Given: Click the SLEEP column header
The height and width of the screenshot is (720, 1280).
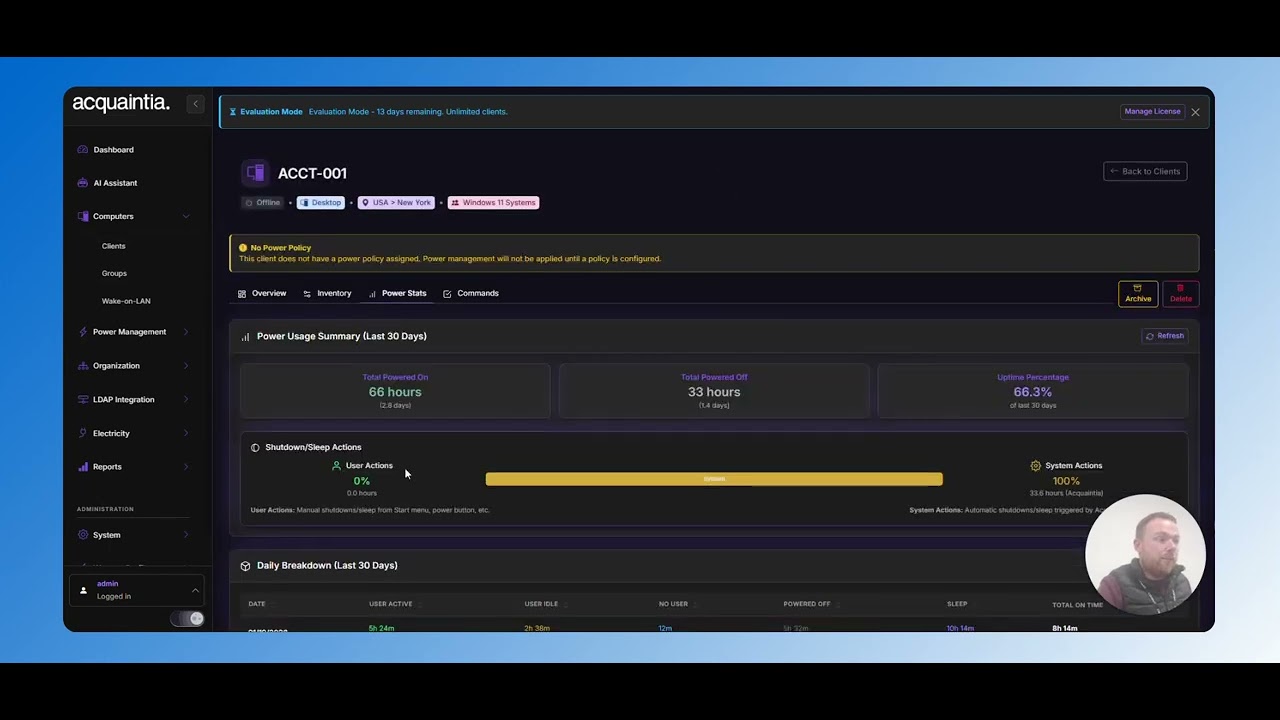Looking at the screenshot, I should pos(957,605).
